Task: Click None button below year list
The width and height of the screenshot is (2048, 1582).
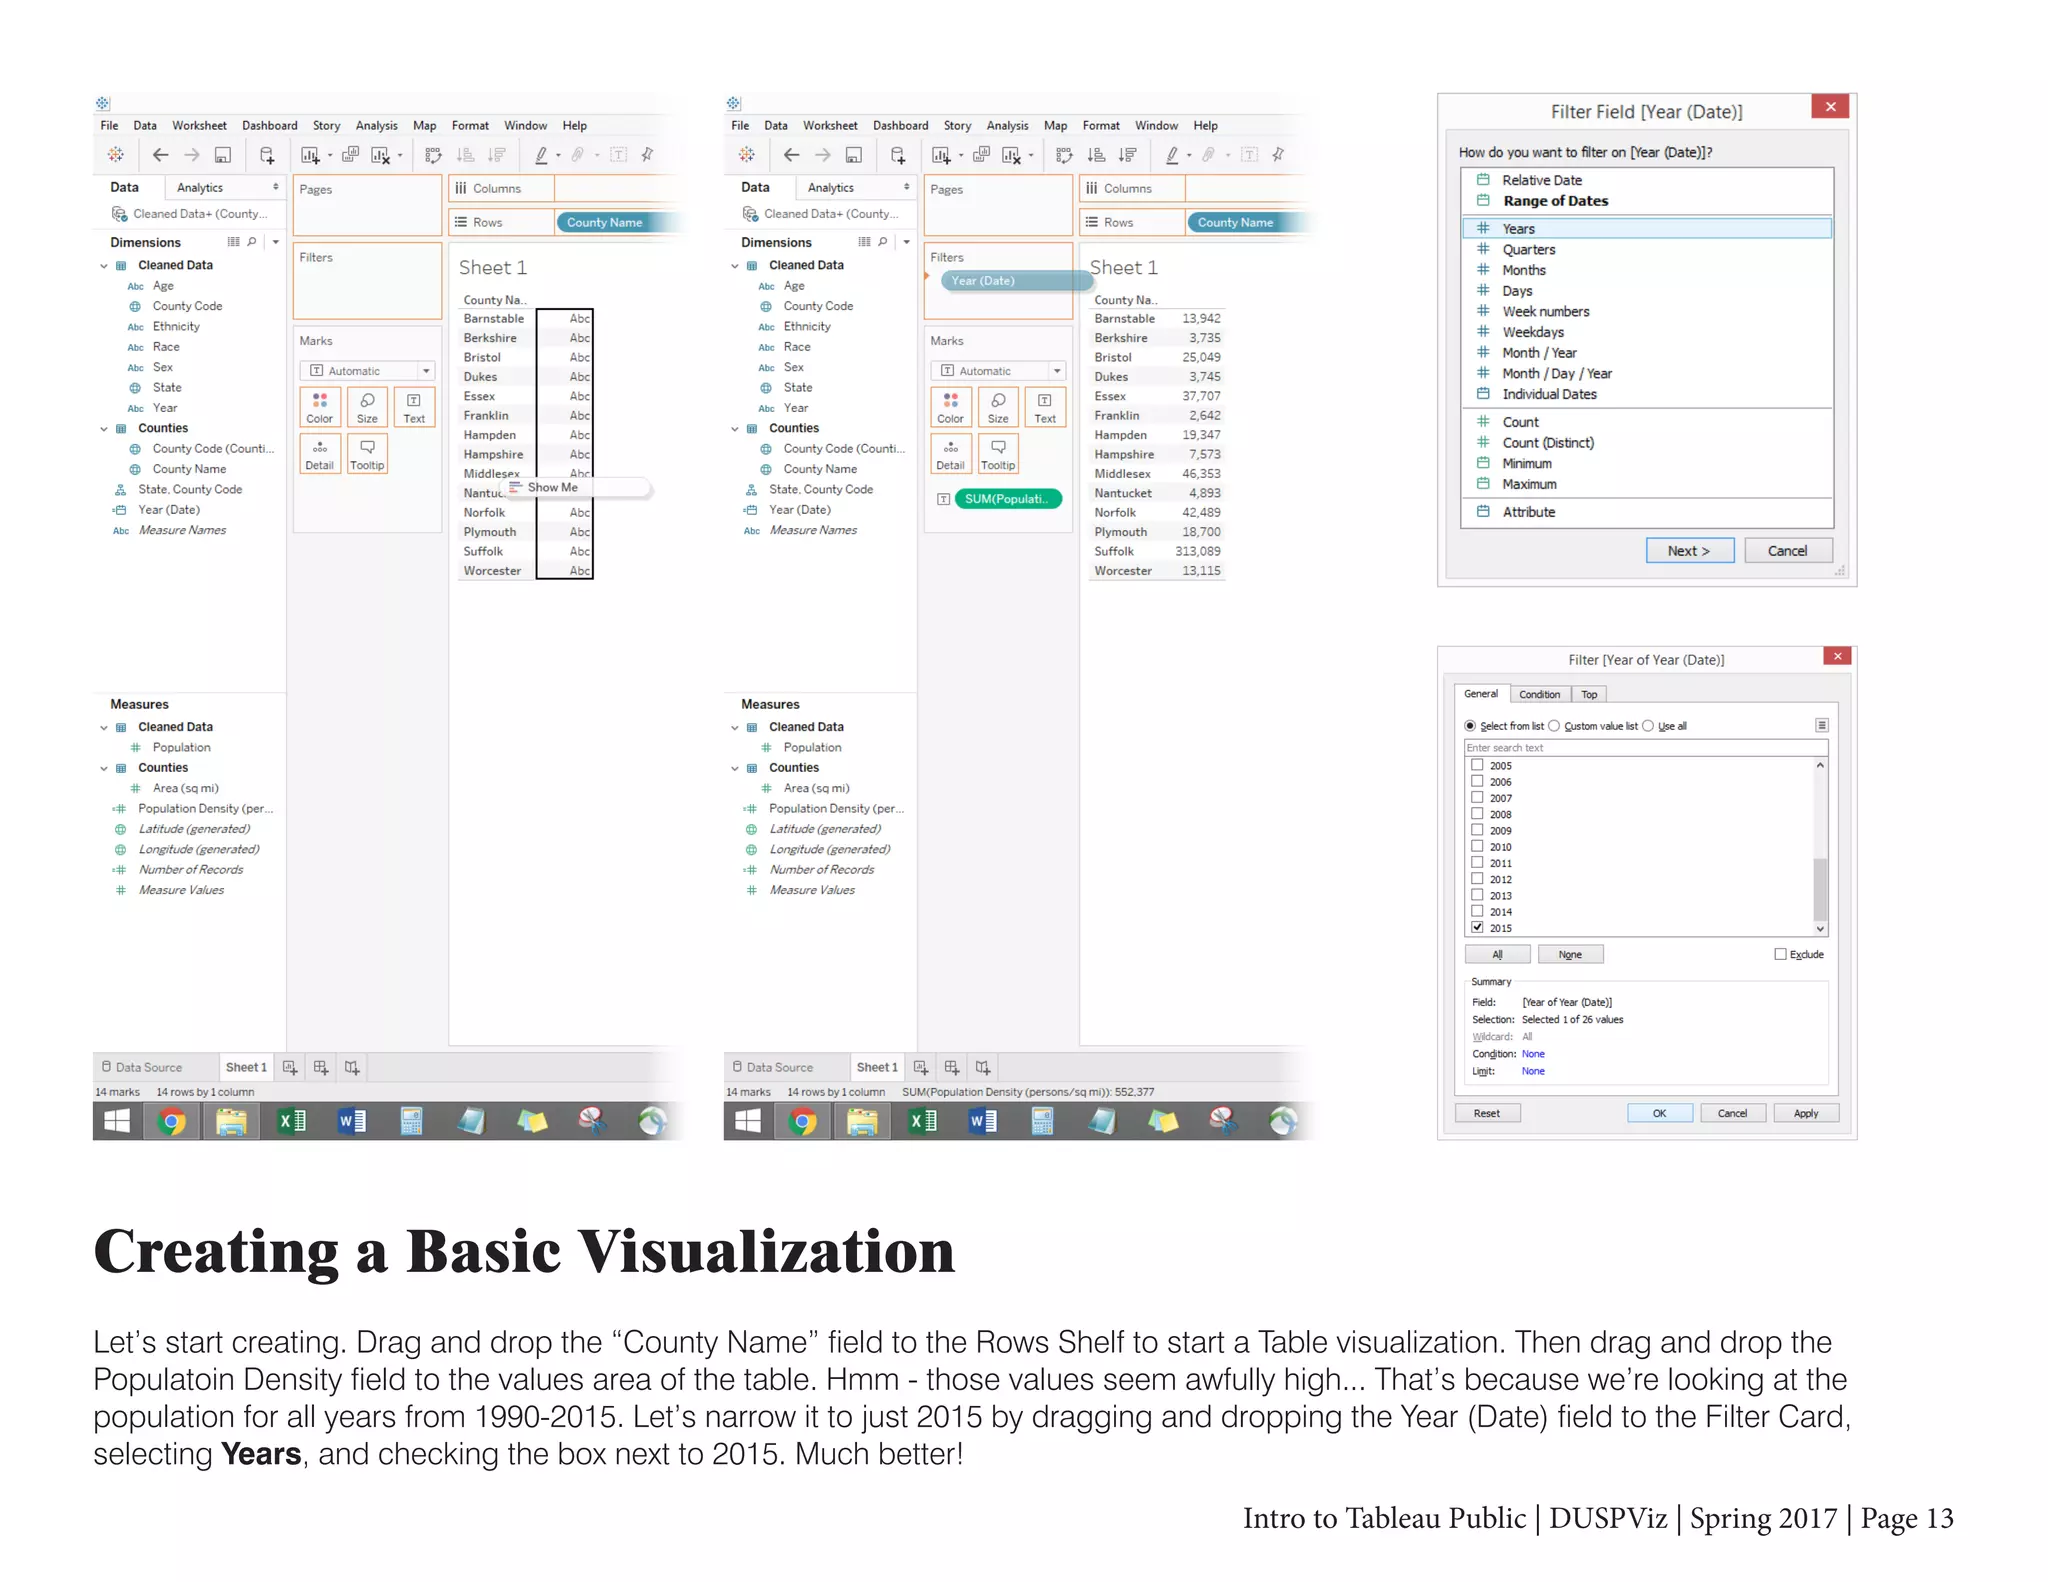Action: pyautogui.click(x=1570, y=954)
